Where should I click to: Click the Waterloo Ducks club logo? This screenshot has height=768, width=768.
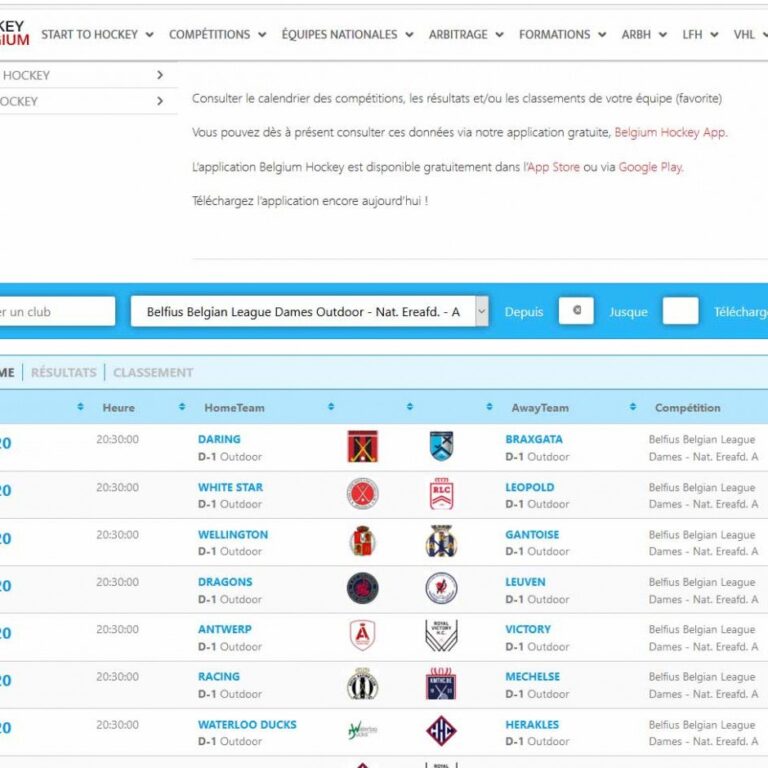point(362,730)
